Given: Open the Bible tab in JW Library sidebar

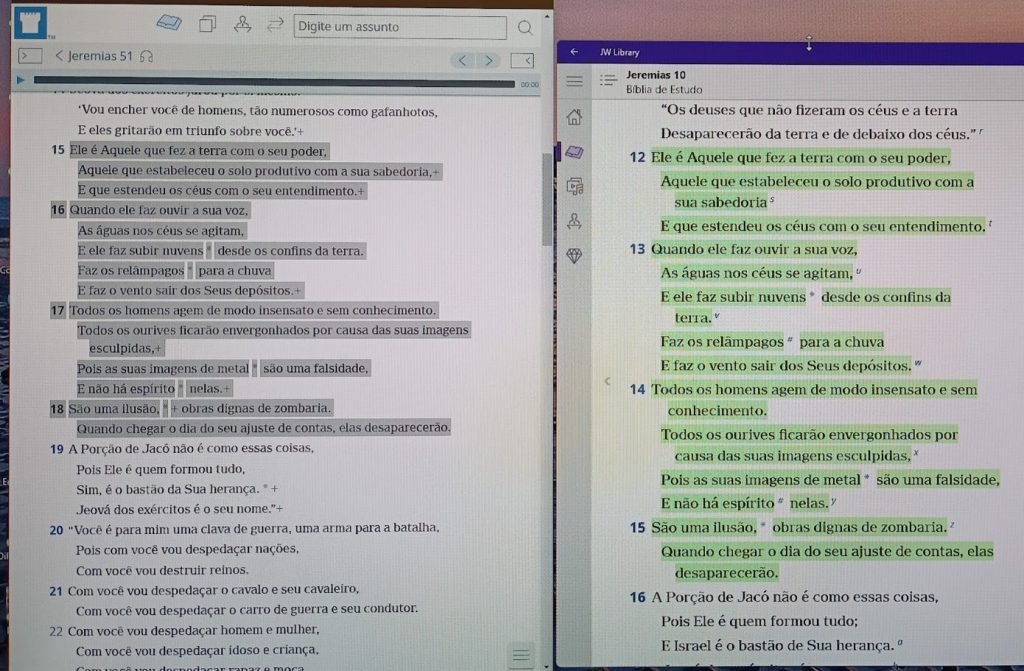Looking at the screenshot, I should (575, 152).
